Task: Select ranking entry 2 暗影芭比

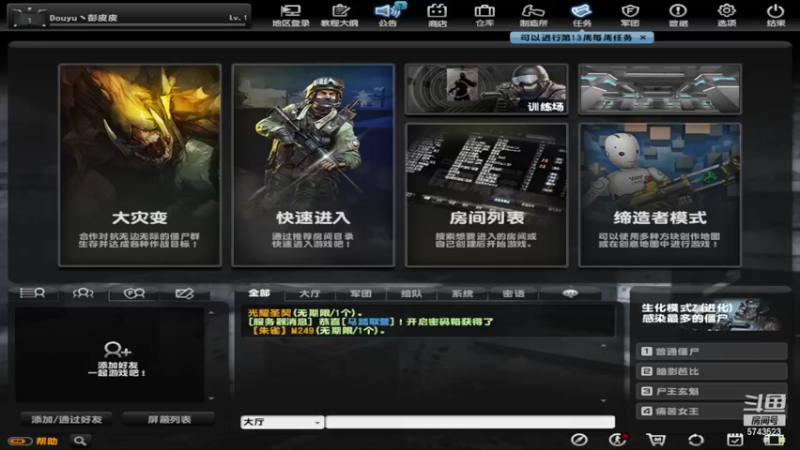Action: coord(711,371)
